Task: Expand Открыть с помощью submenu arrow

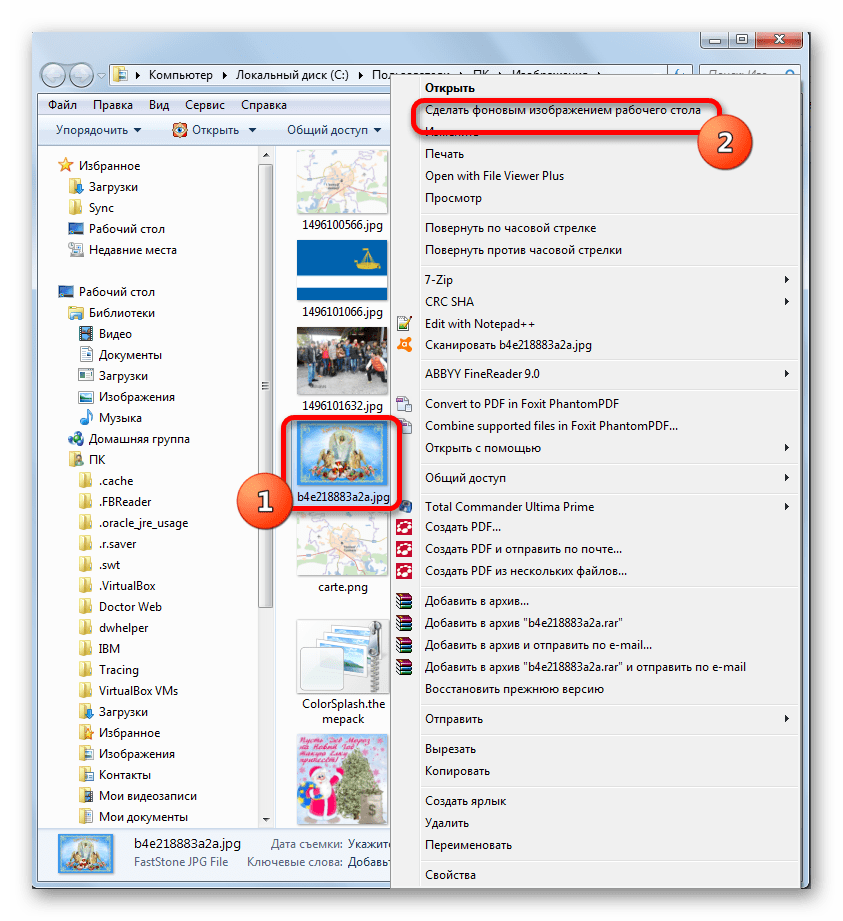Action: 787,448
